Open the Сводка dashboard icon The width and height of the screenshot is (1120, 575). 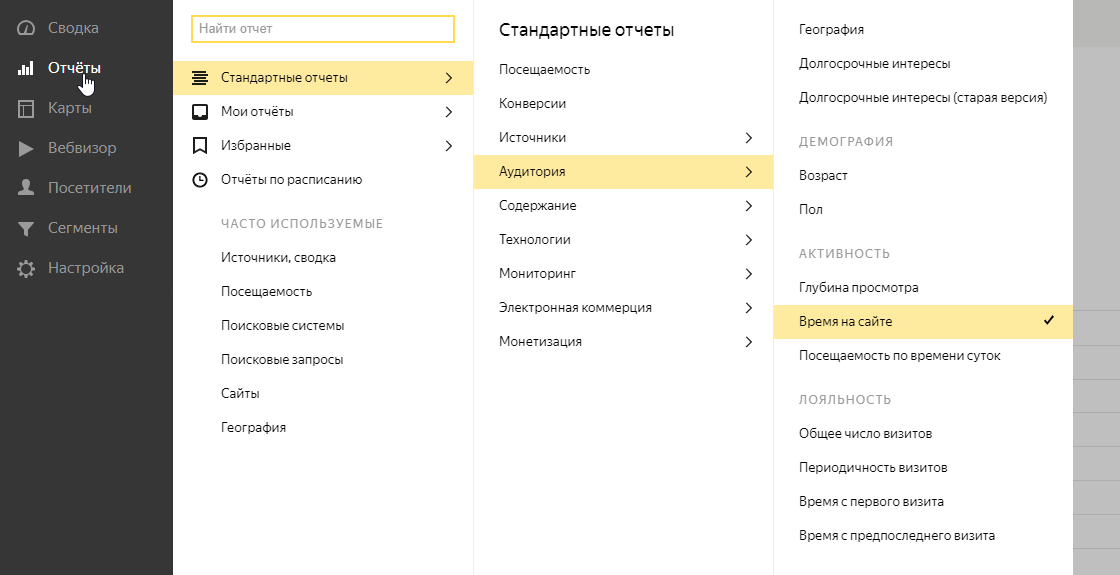tap(26, 28)
